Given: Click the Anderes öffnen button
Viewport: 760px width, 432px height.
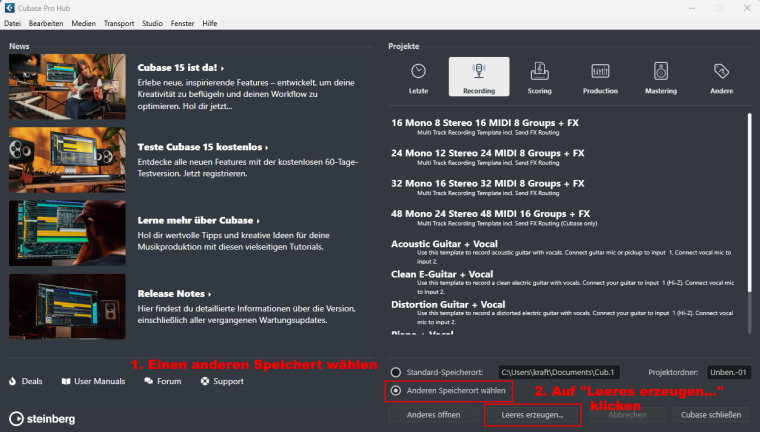Looking at the screenshot, I should click(x=433, y=414).
